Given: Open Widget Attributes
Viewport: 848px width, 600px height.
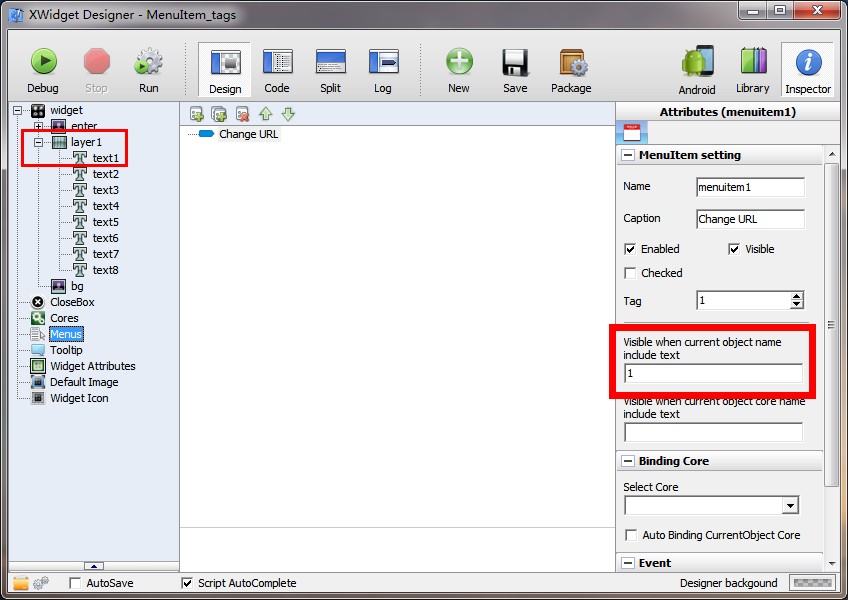Looking at the screenshot, I should click(92, 366).
